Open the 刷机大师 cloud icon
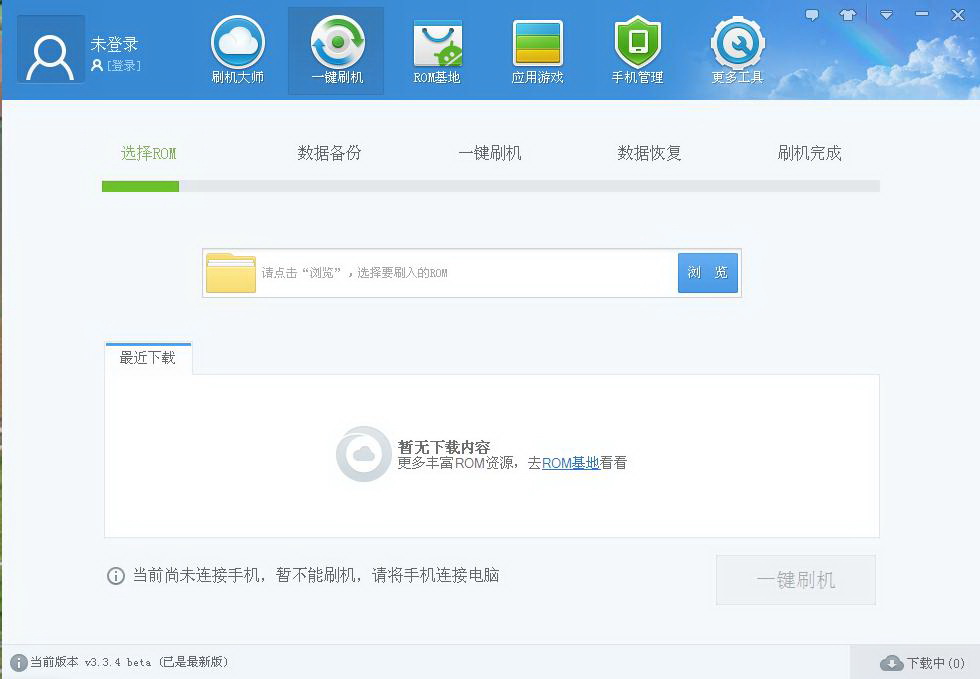 pos(238,51)
